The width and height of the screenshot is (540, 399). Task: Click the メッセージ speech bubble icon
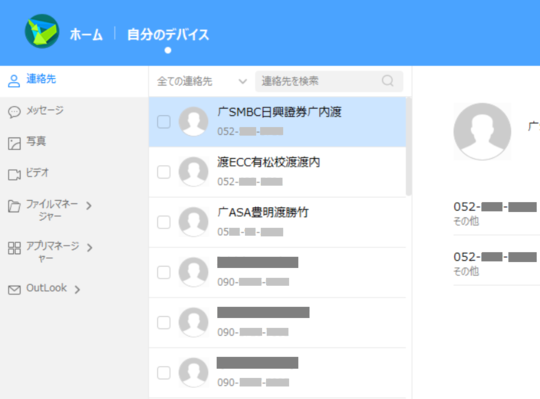click(14, 112)
